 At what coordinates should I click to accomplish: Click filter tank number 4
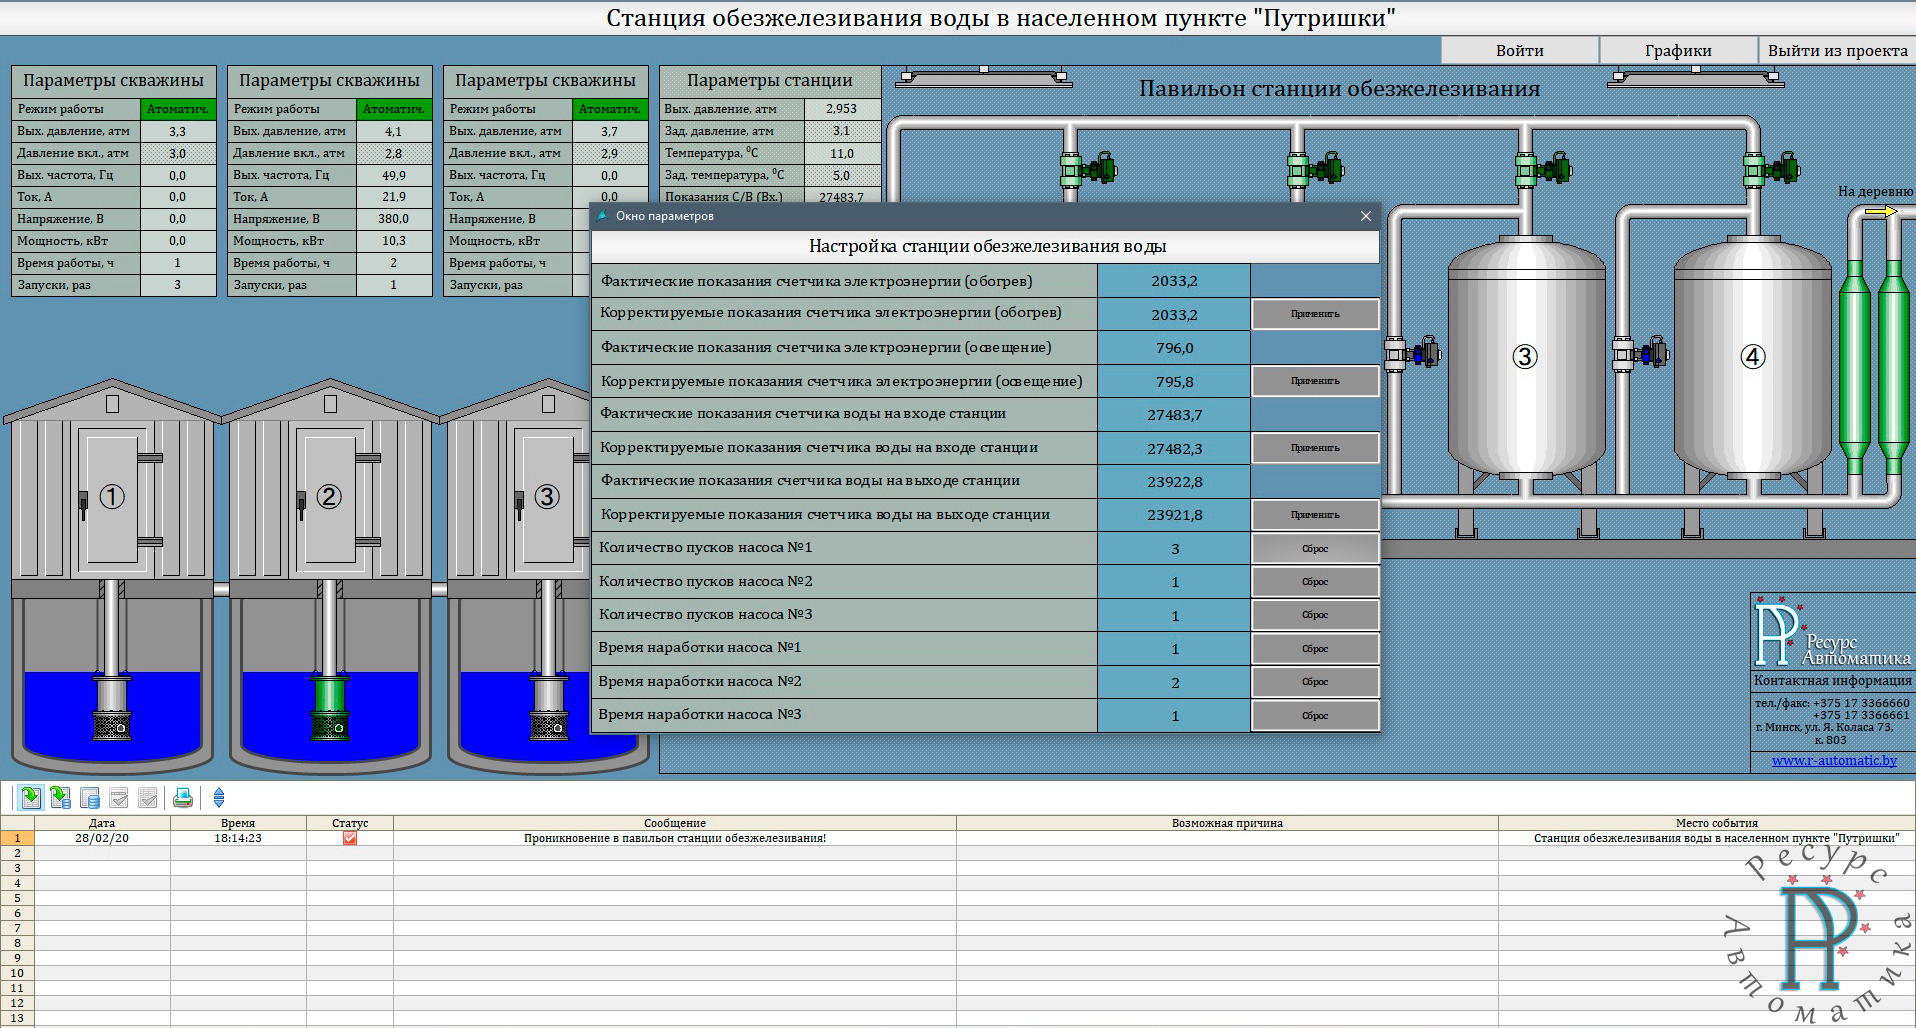pyautogui.click(x=1753, y=356)
